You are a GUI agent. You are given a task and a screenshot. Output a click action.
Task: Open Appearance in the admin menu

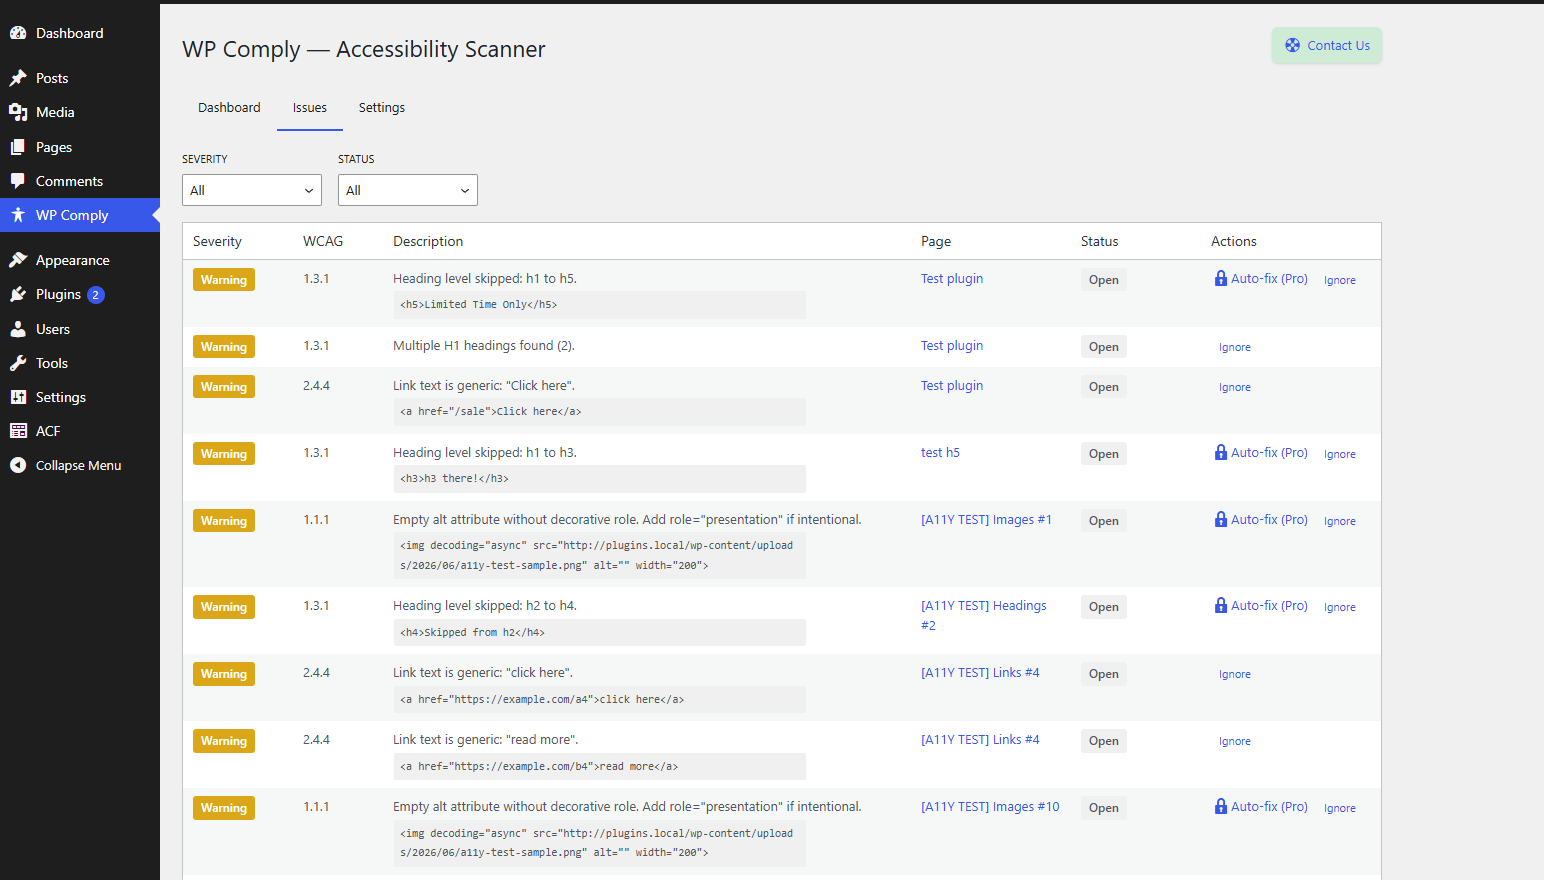coord(80,260)
